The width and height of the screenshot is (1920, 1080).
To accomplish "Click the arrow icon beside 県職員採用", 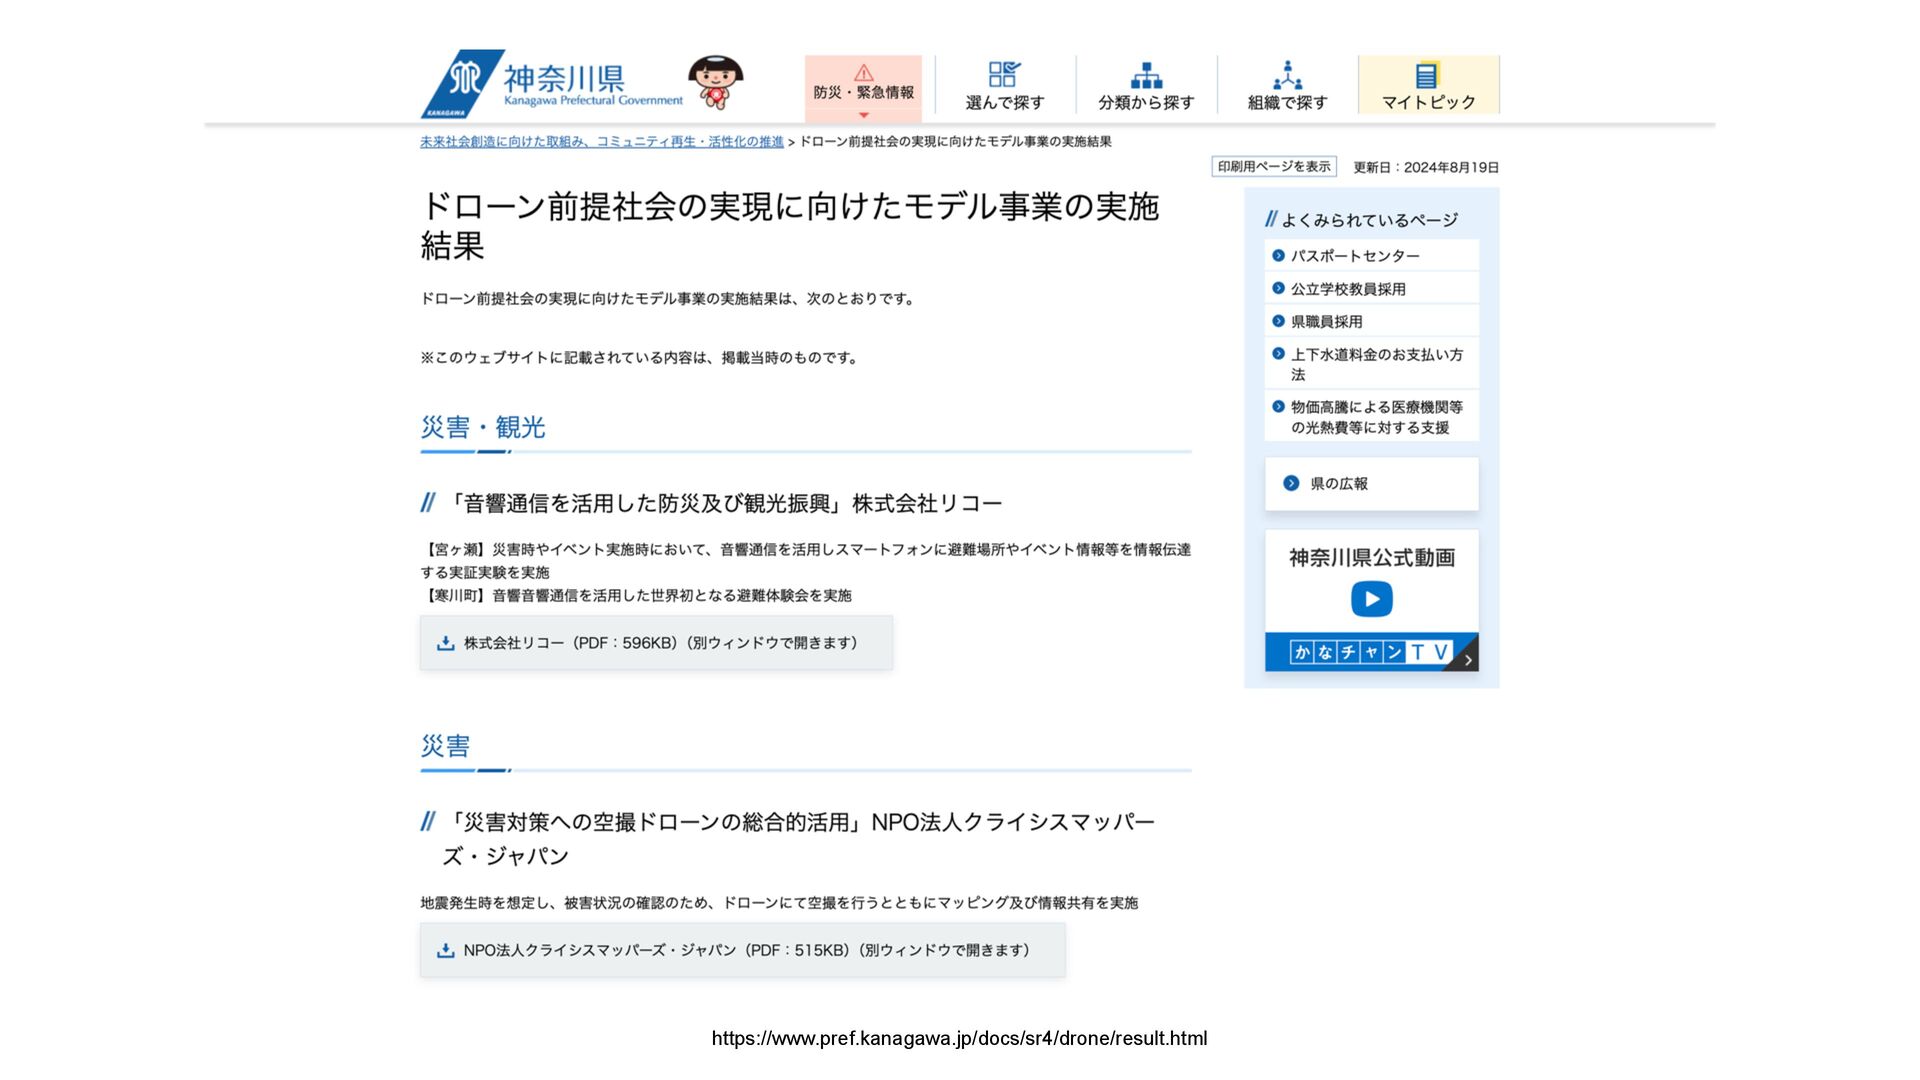I will 1278,321.
